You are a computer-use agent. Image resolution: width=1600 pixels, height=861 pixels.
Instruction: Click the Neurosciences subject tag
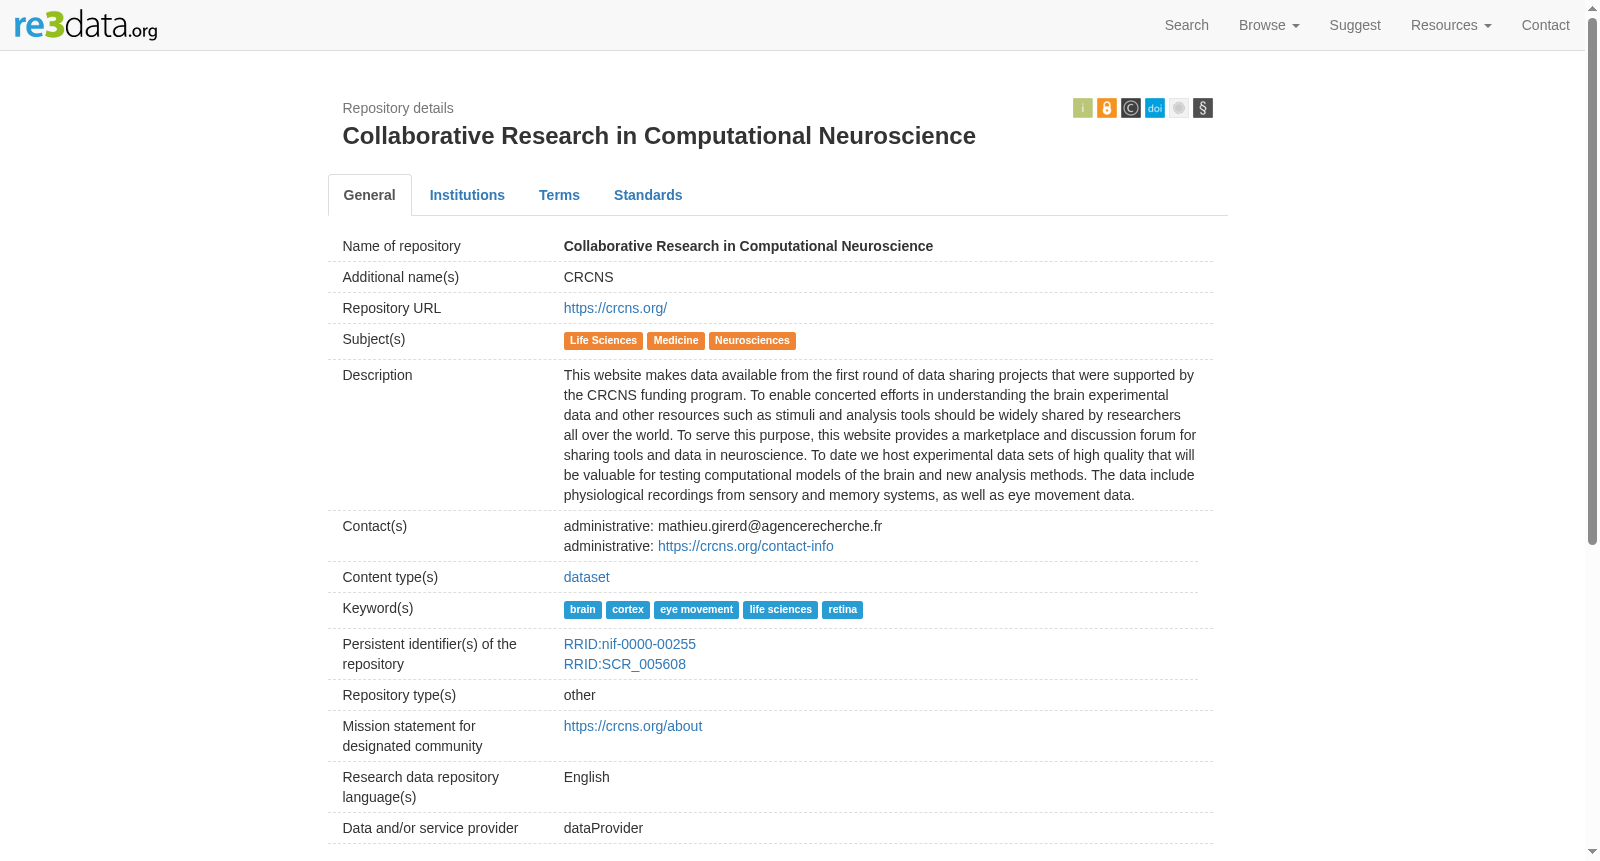click(752, 341)
